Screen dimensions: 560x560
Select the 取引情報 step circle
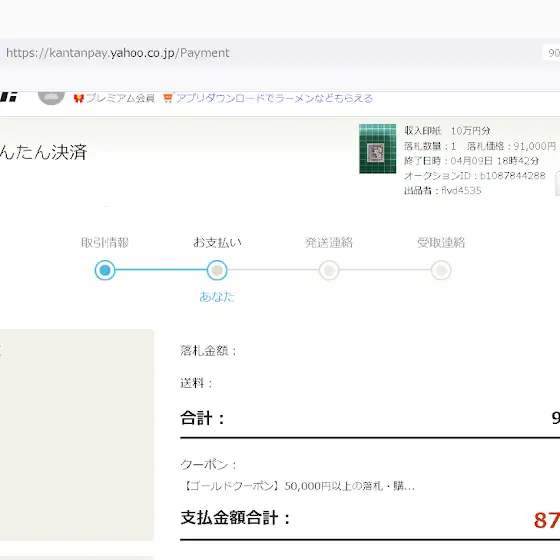pos(105,270)
